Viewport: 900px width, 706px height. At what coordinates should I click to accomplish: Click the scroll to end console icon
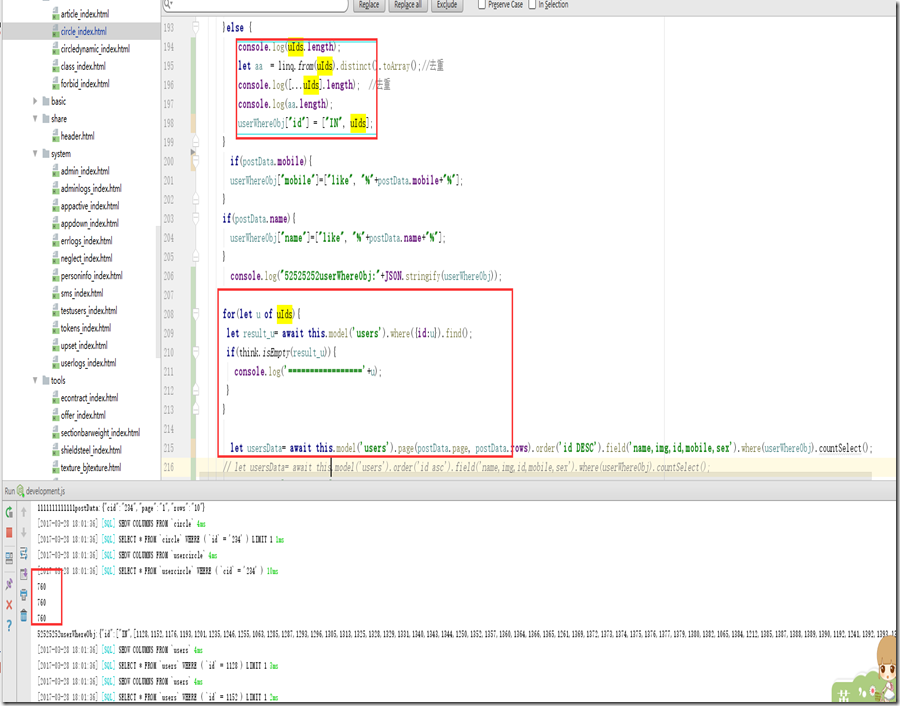tap(24, 574)
